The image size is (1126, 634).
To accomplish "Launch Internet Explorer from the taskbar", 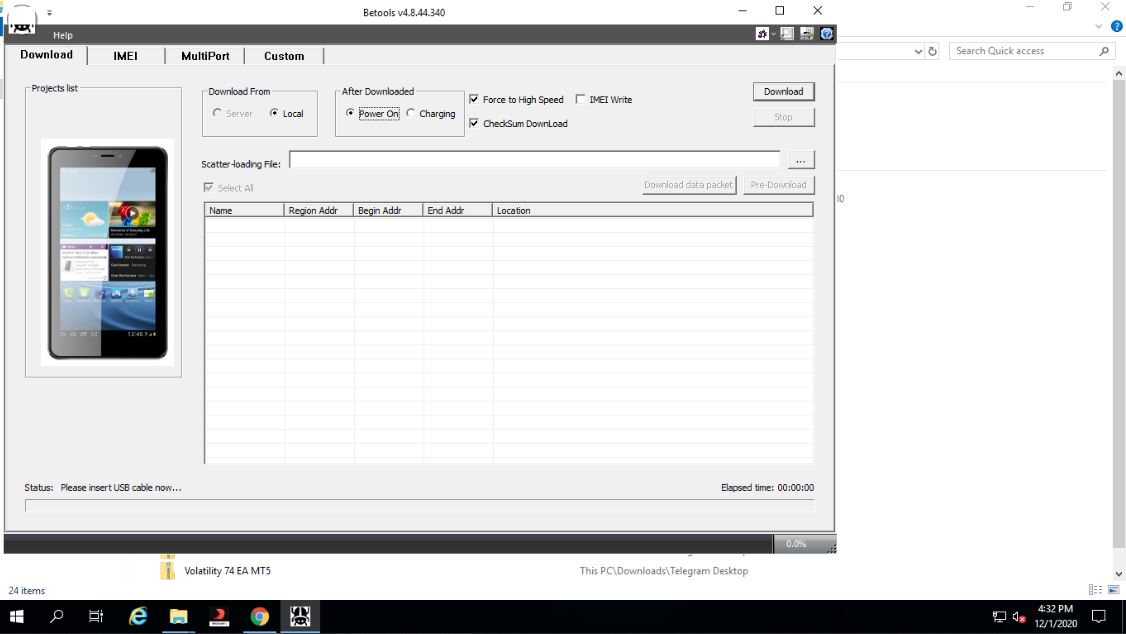I will pyautogui.click(x=138, y=616).
